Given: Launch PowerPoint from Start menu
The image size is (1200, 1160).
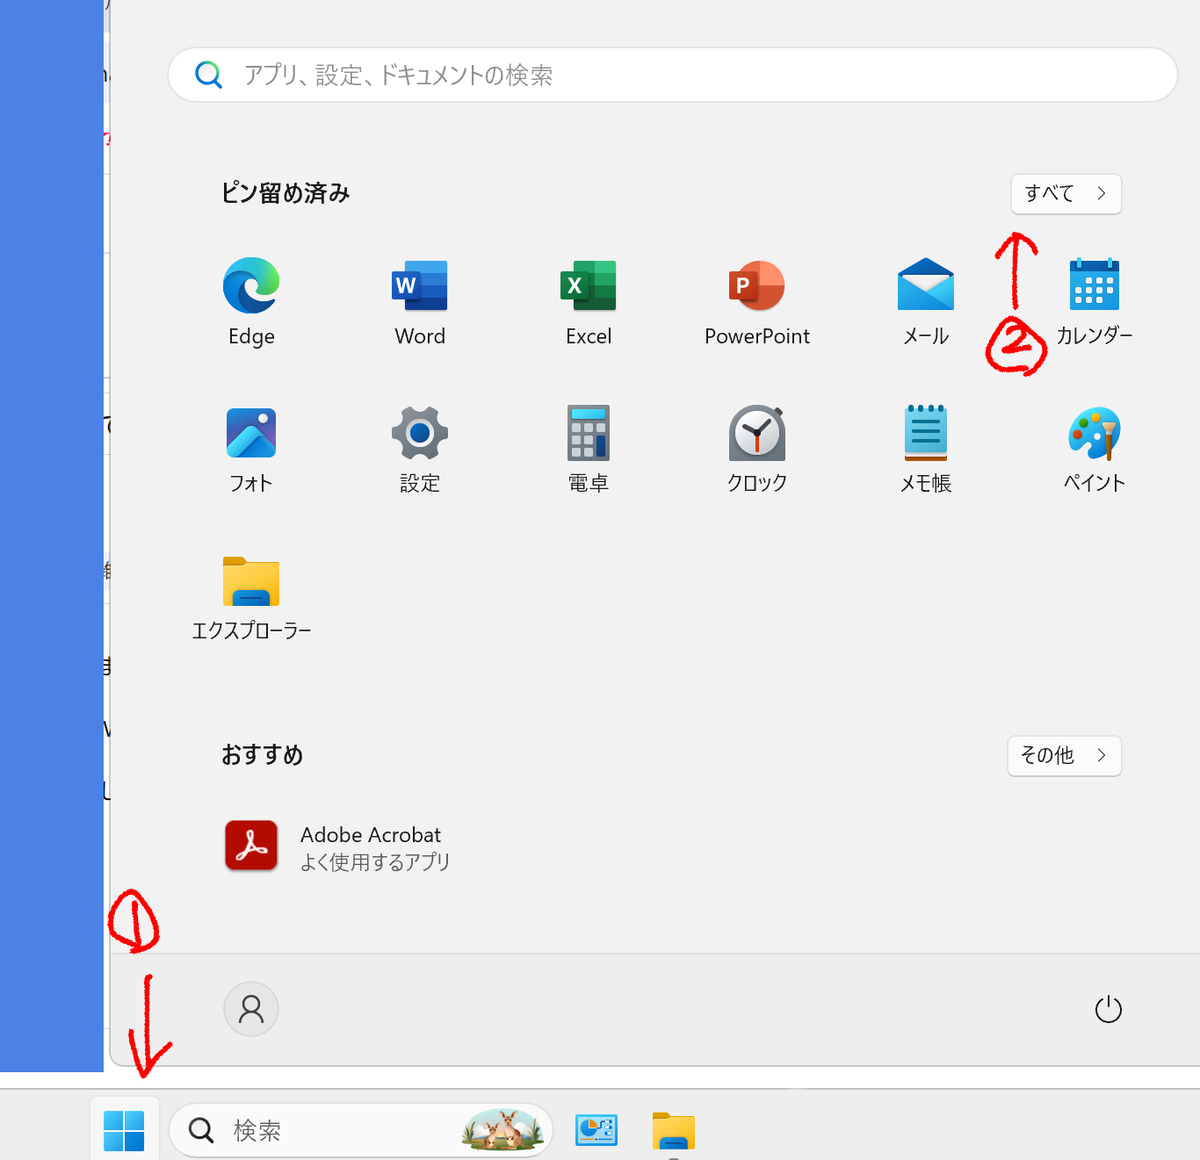Looking at the screenshot, I should point(757,301).
